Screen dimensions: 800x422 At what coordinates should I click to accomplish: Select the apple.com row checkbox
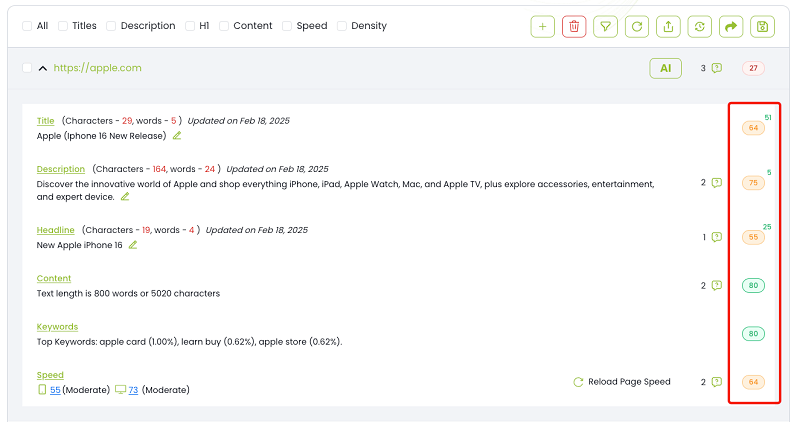(x=27, y=68)
